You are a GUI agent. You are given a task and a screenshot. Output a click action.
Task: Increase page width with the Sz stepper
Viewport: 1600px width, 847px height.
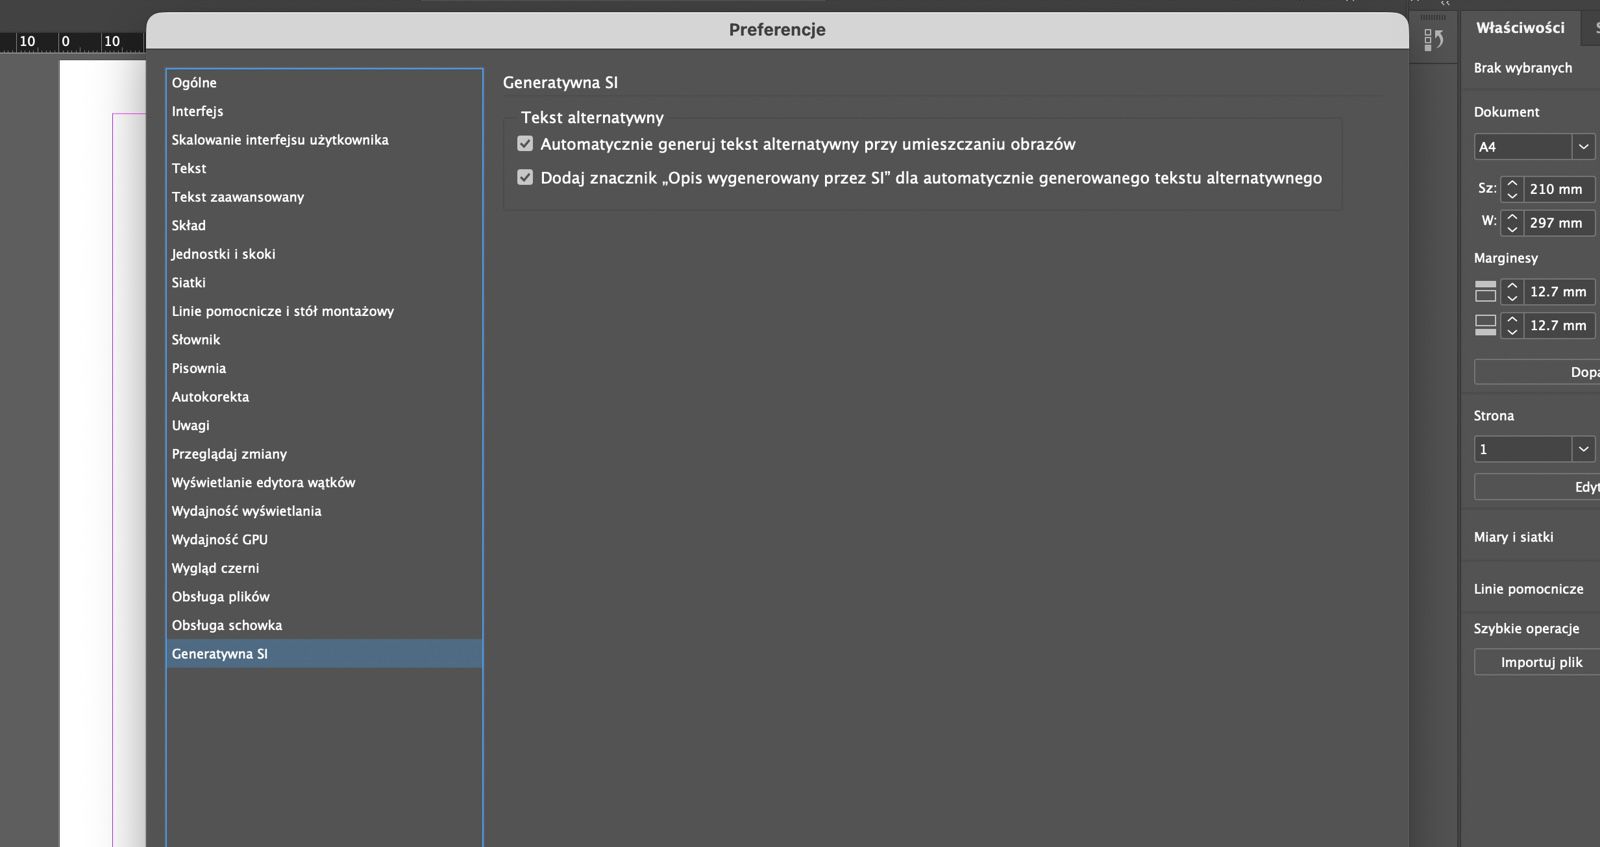pyautogui.click(x=1512, y=183)
